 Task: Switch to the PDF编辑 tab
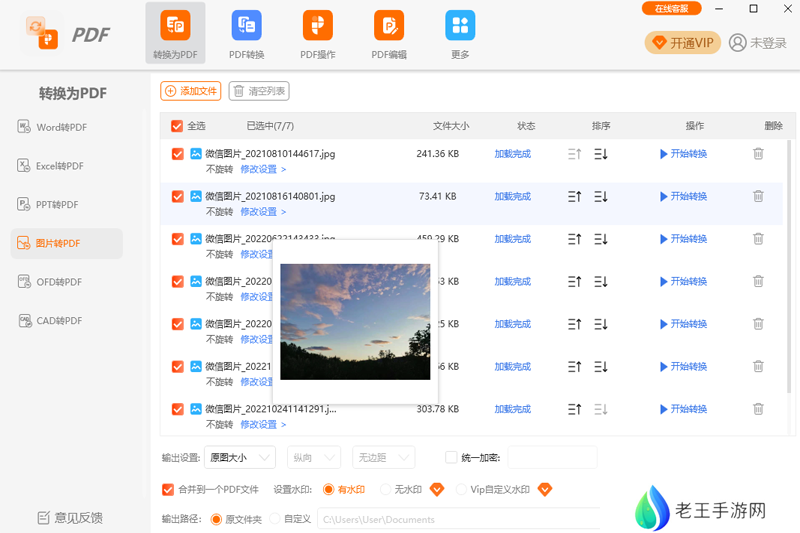coord(389,33)
